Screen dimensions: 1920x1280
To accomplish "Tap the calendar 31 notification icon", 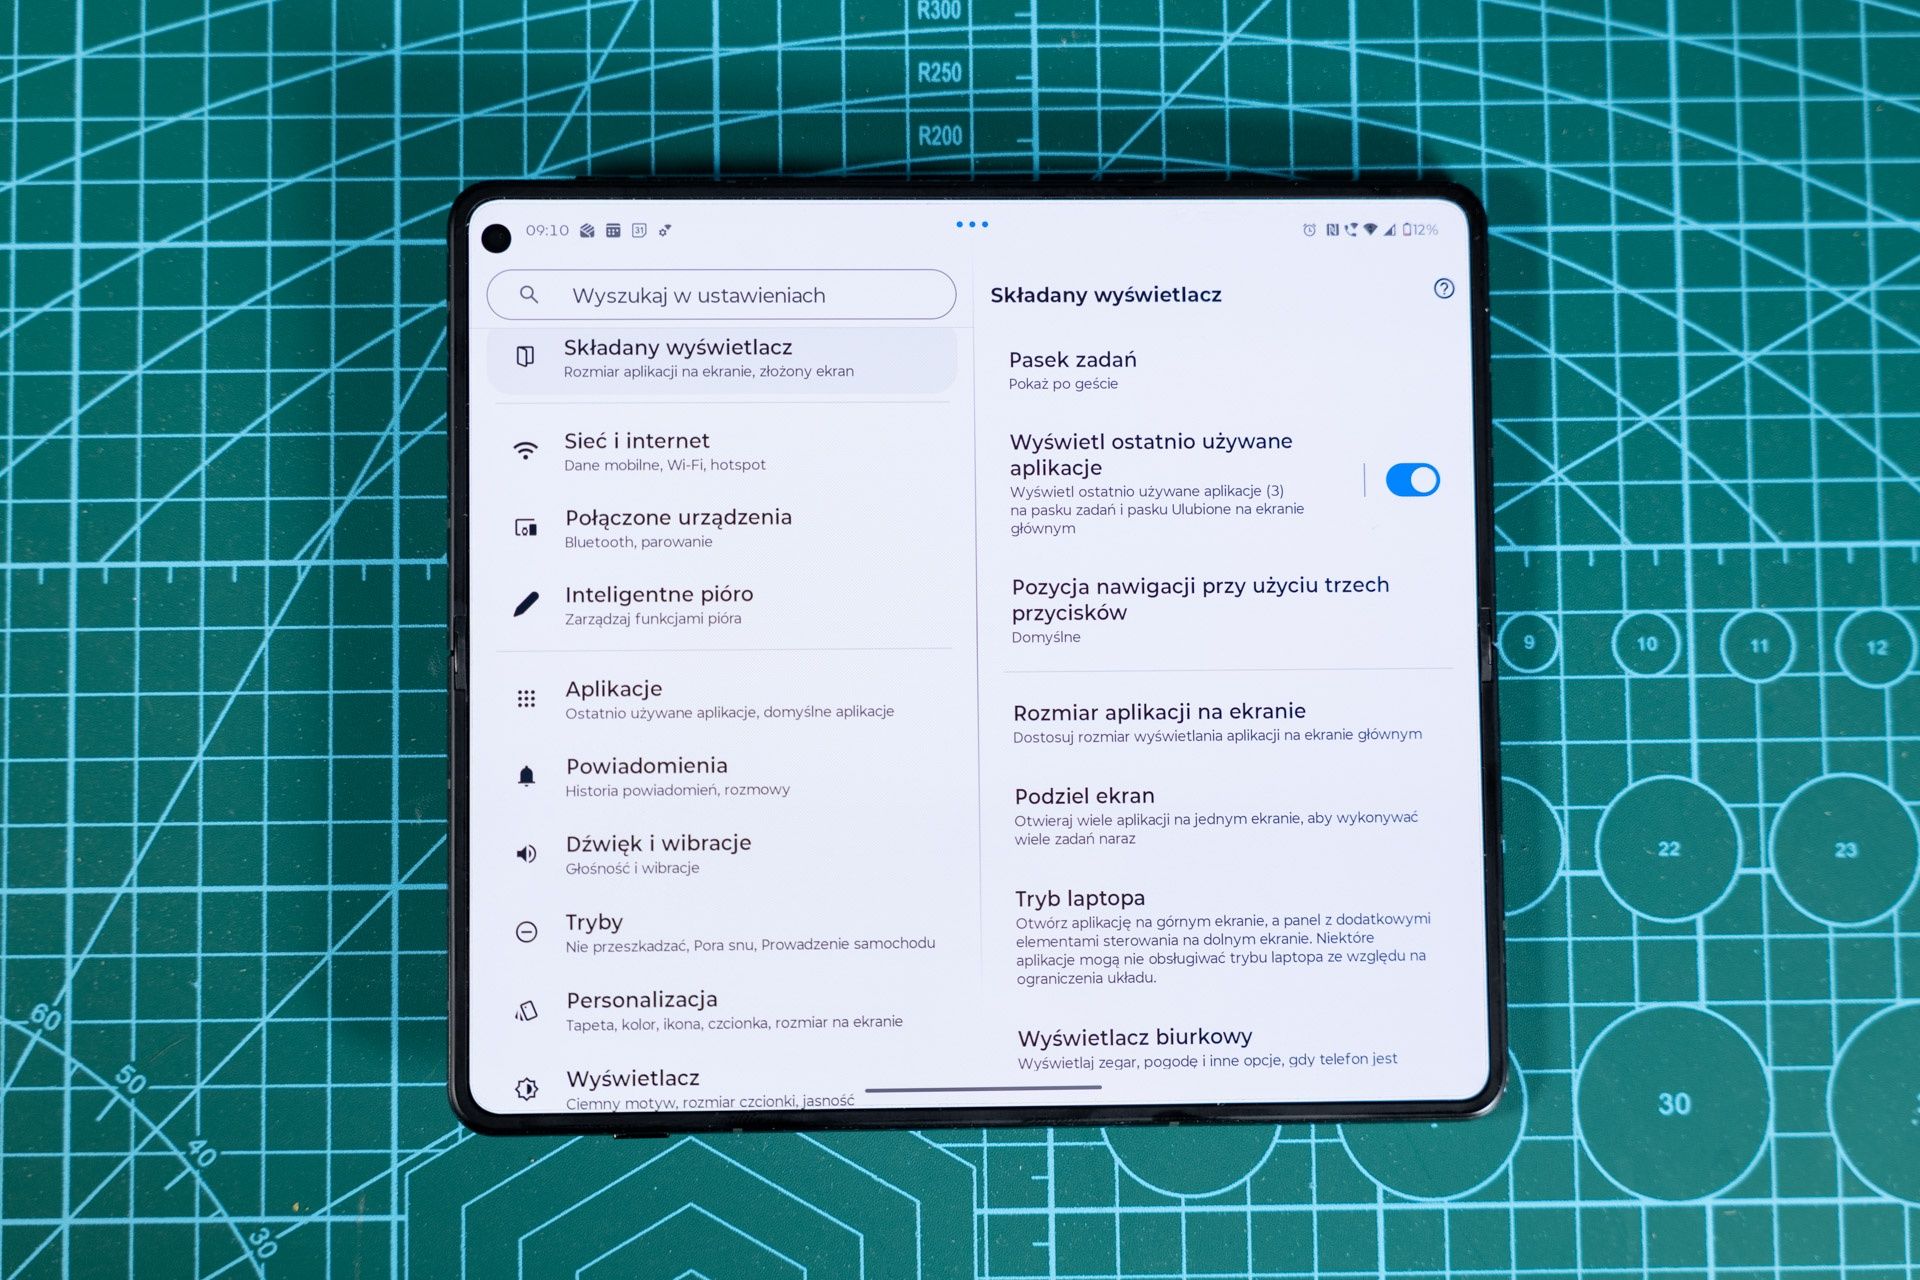I will 639,230.
